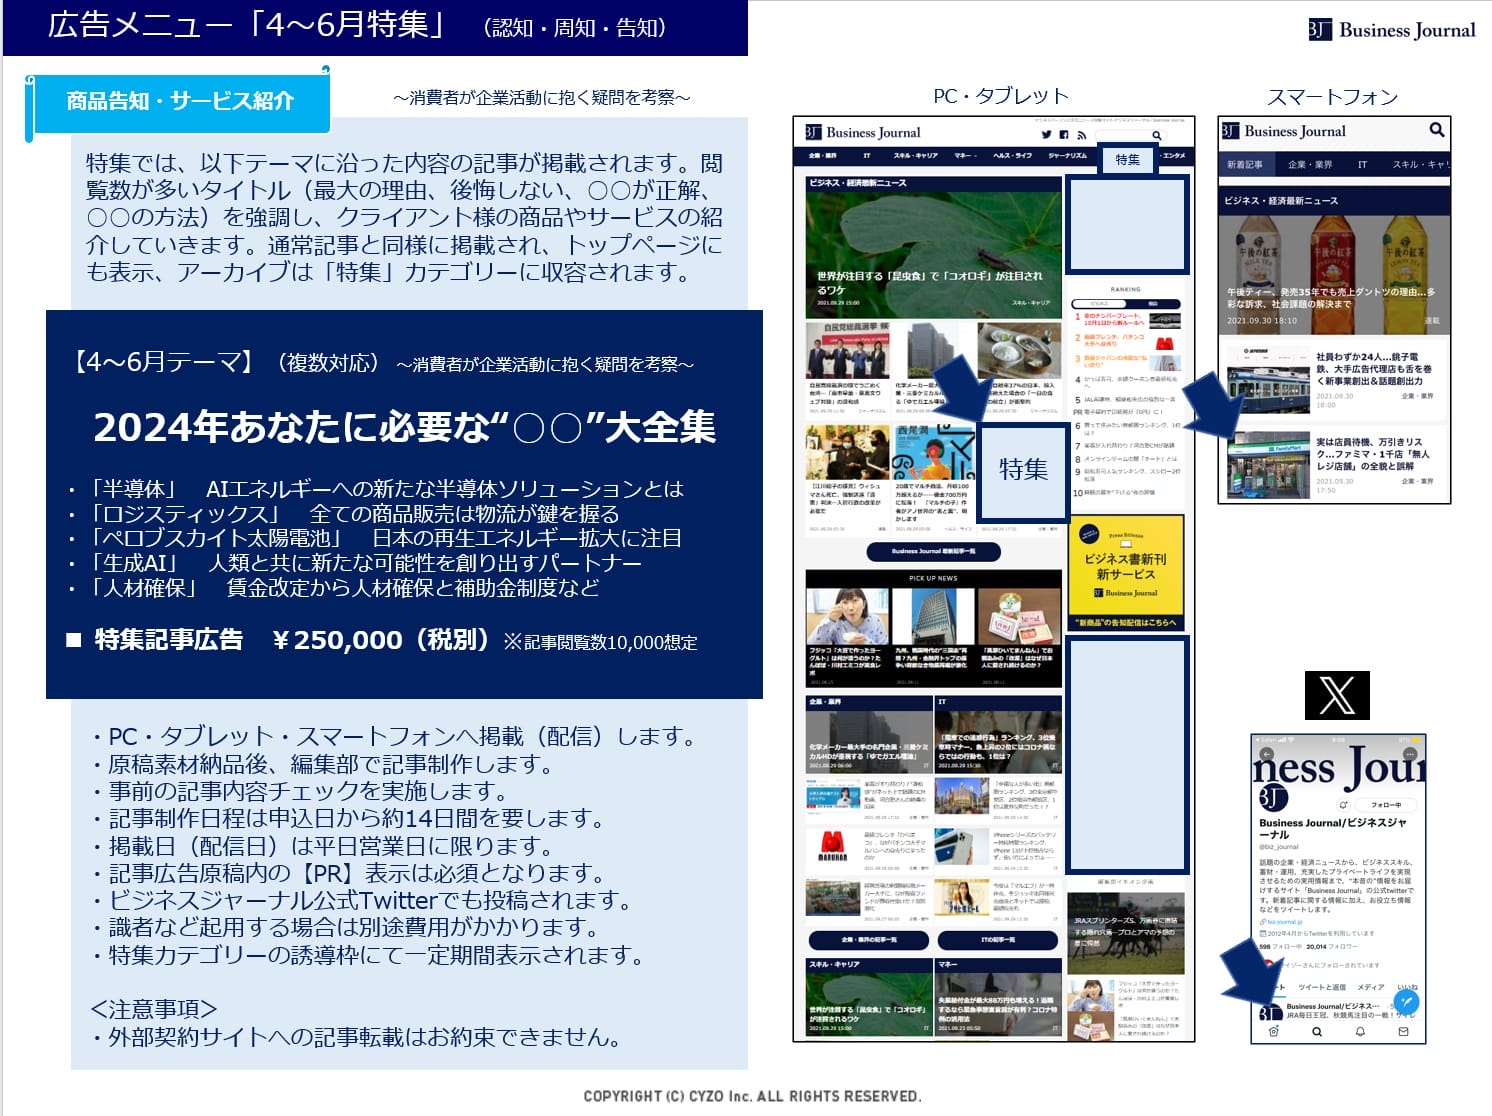Expand the マネー navigation dropdown
The width and height of the screenshot is (1492, 1116).
[966, 156]
